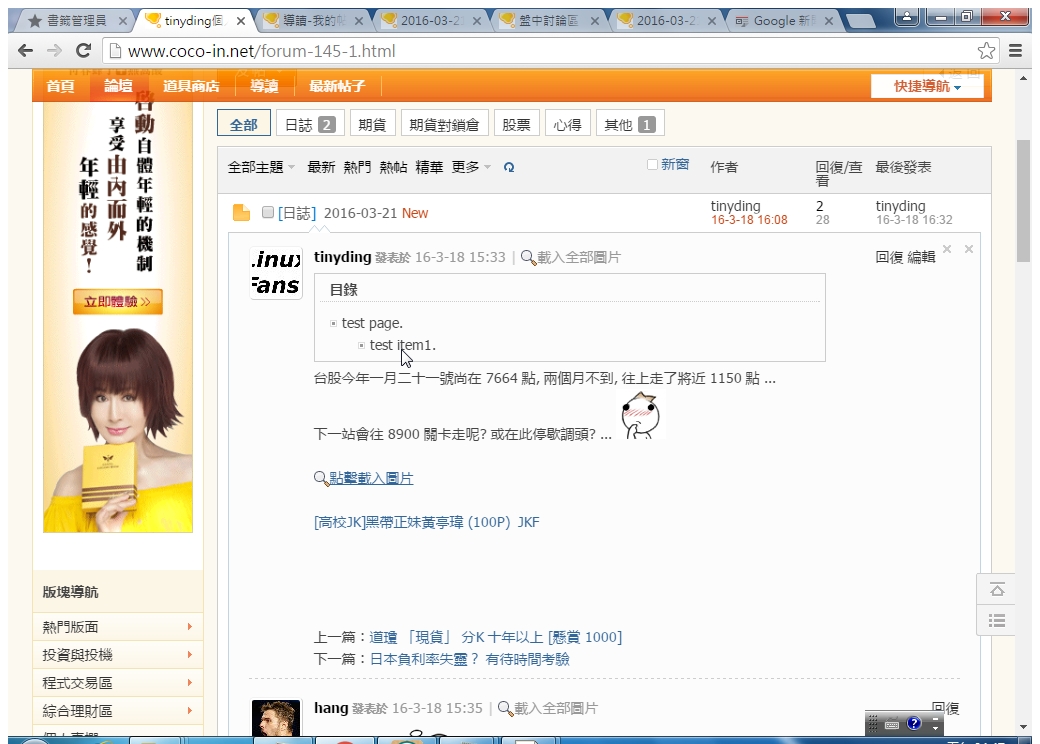The height and width of the screenshot is (744, 1040).
Task: Click 編輯 in tinyding's post preview
Action: (921, 257)
